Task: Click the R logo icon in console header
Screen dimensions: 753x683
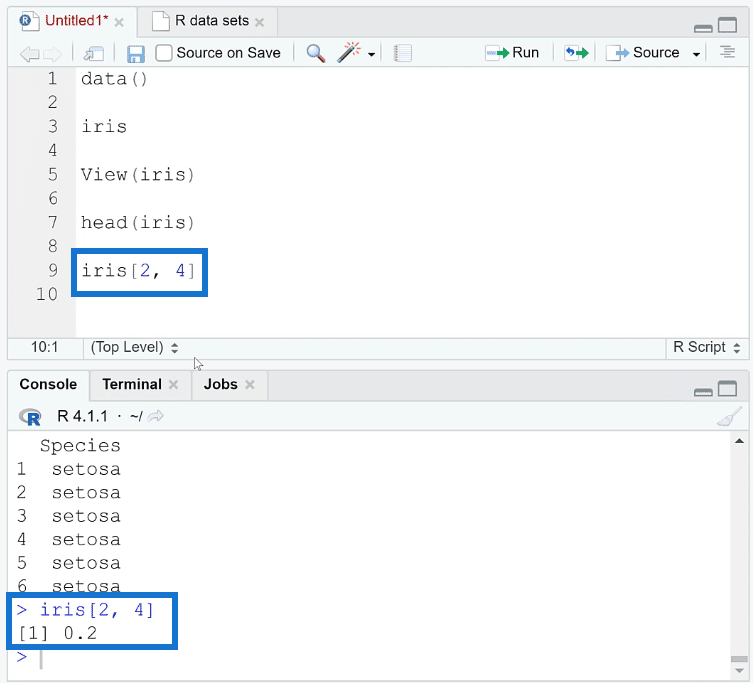Action: click(x=30, y=417)
